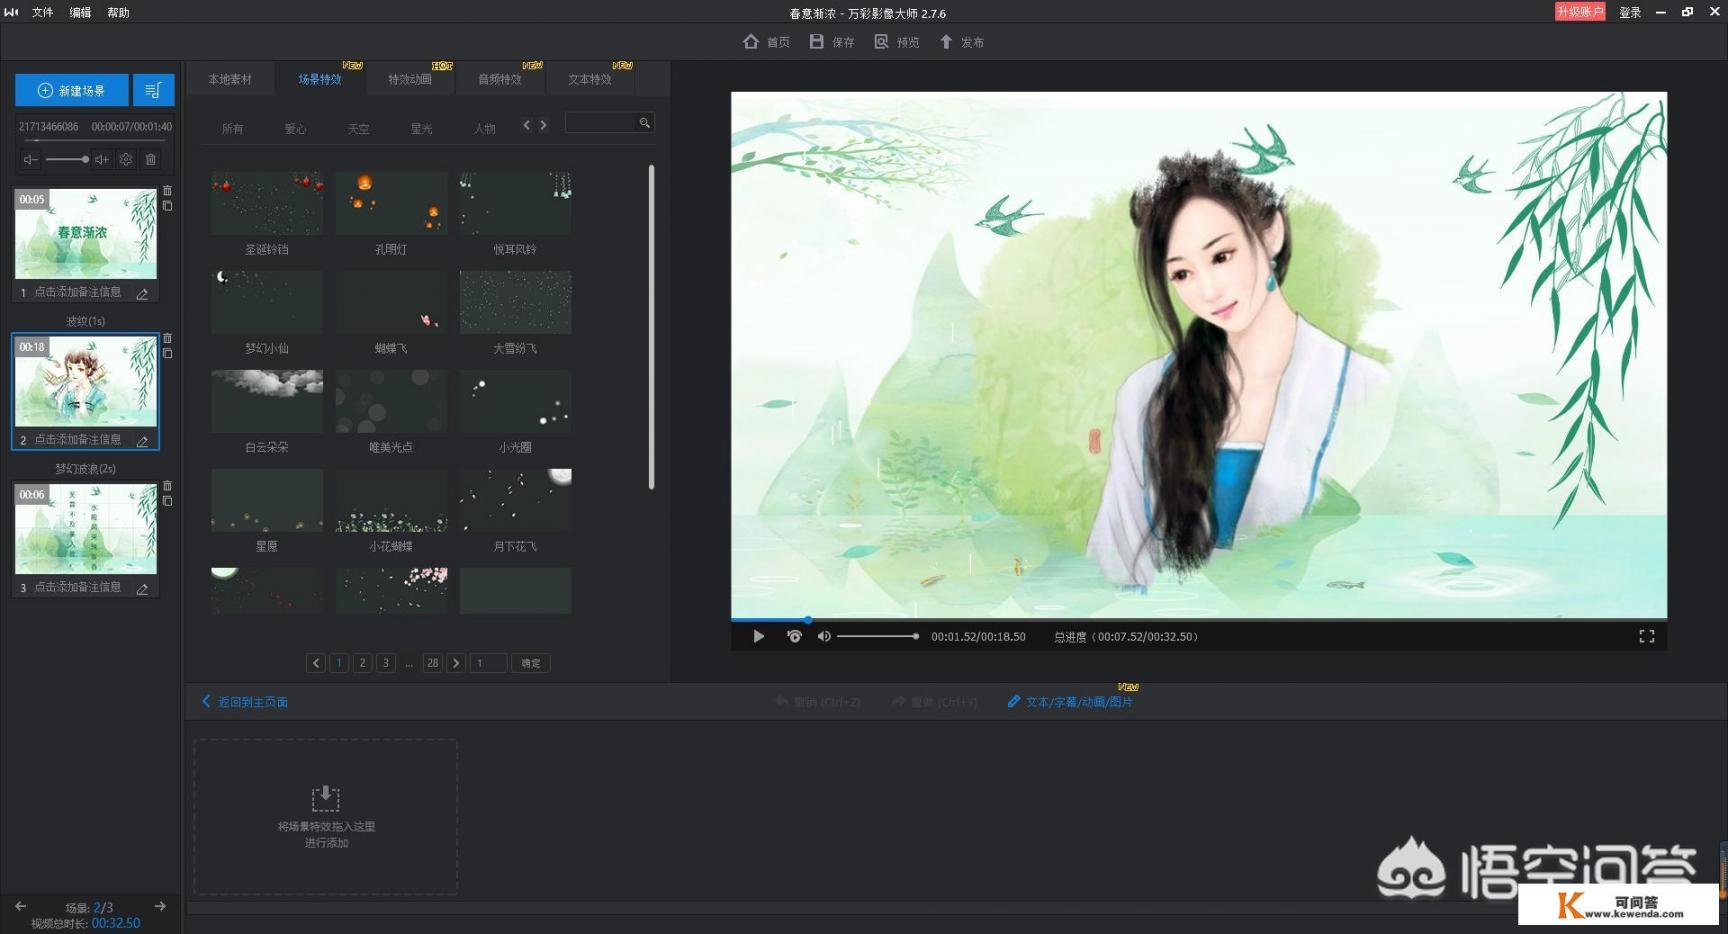Show previous effect categories

[527, 125]
